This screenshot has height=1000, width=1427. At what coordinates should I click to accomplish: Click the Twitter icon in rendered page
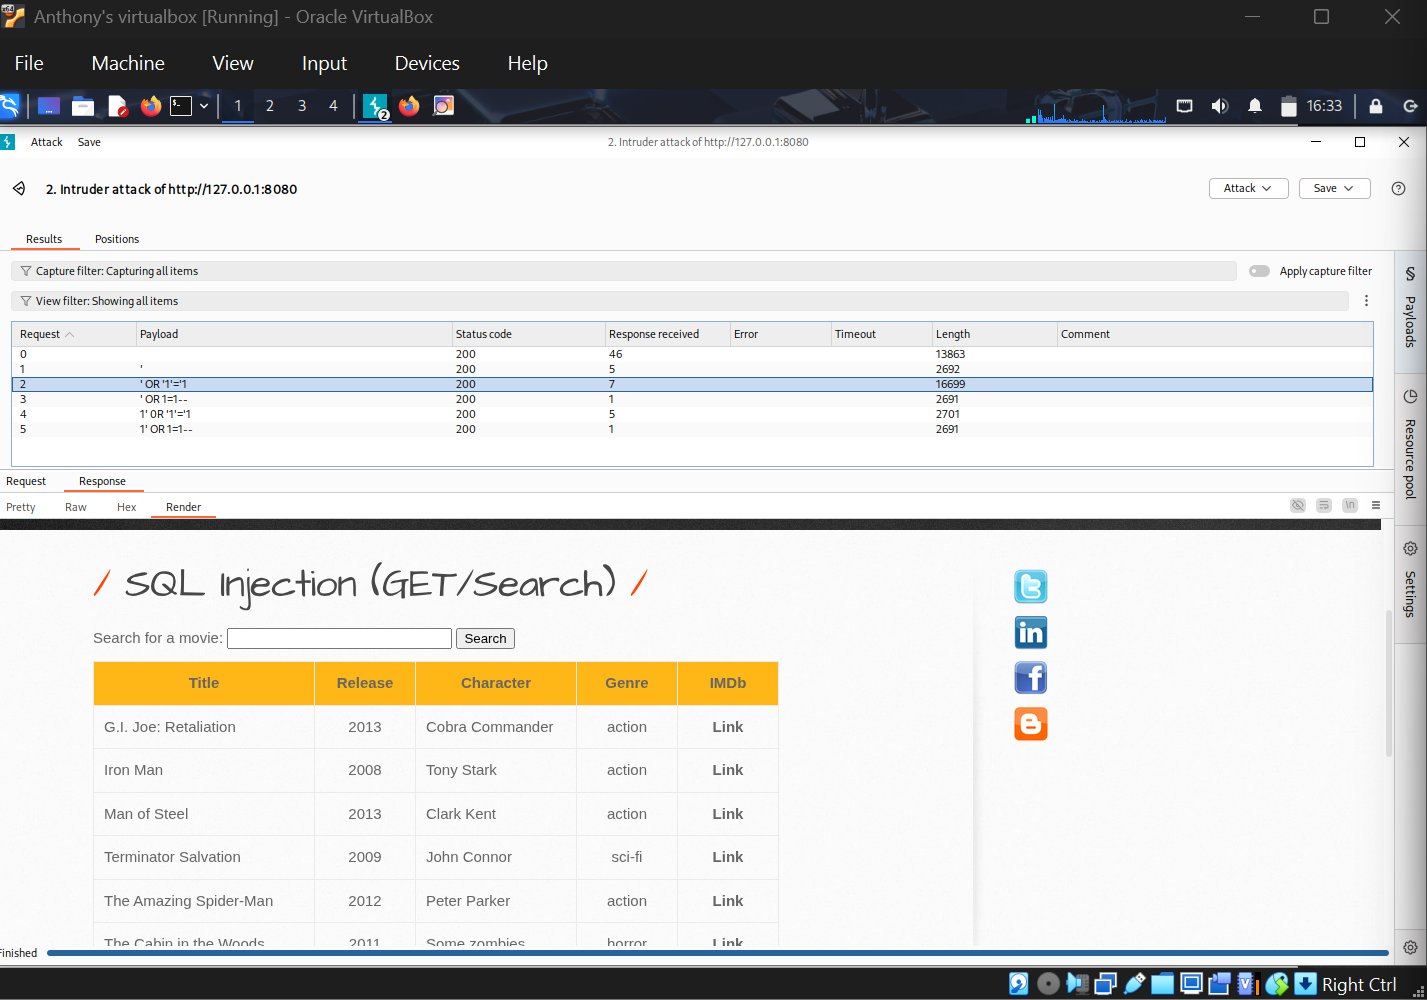(x=1030, y=587)
